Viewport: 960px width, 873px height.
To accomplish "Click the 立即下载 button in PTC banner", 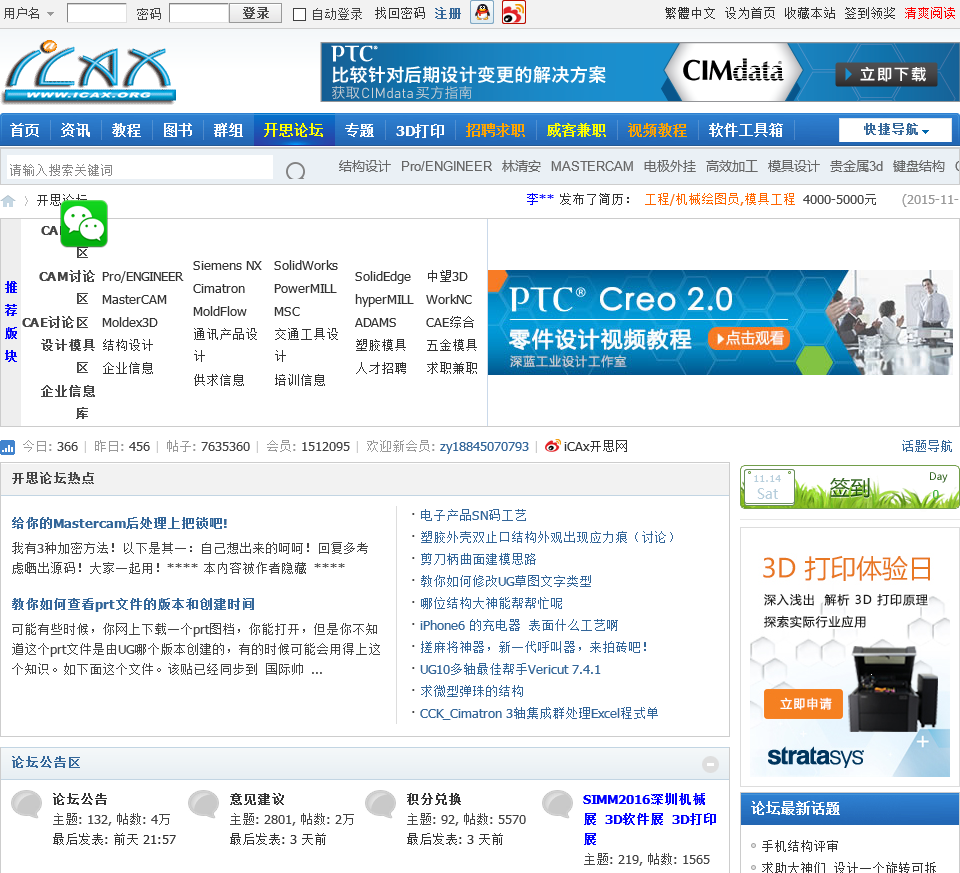I will tap(886, 75).
